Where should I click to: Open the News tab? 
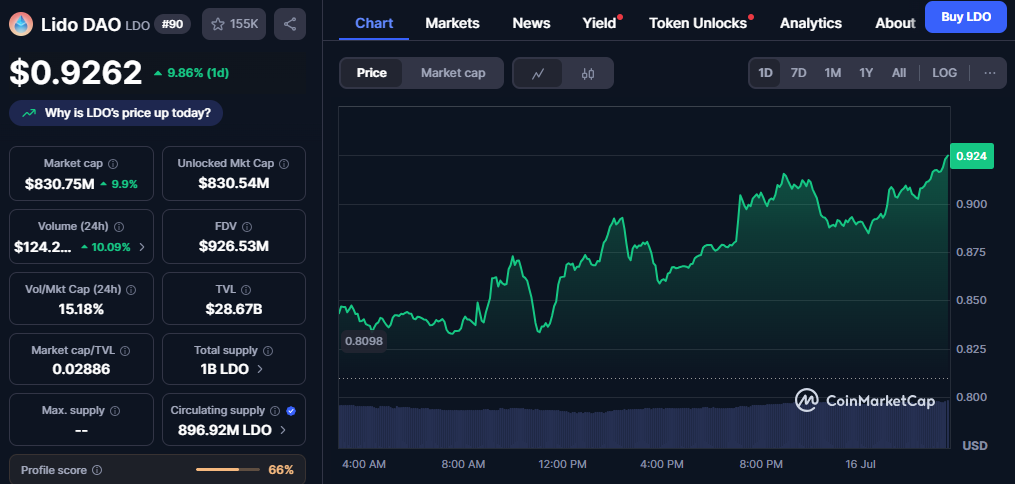[531, 23]
